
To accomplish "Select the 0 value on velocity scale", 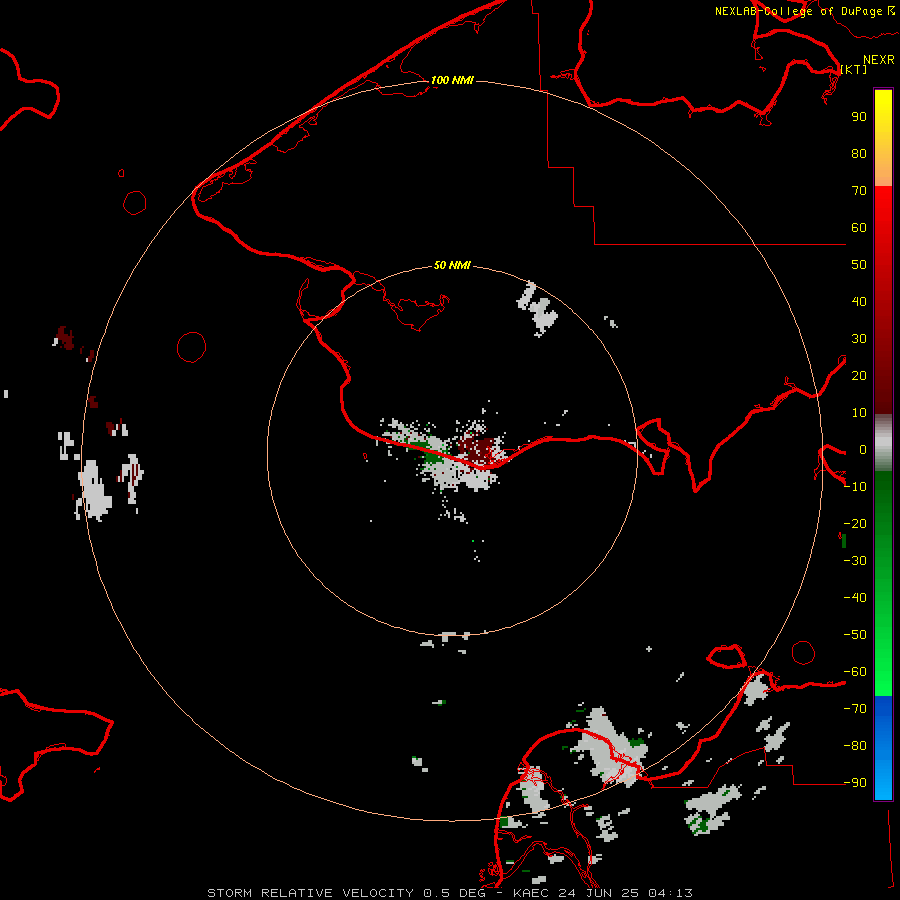I will (x=863, y=449).
